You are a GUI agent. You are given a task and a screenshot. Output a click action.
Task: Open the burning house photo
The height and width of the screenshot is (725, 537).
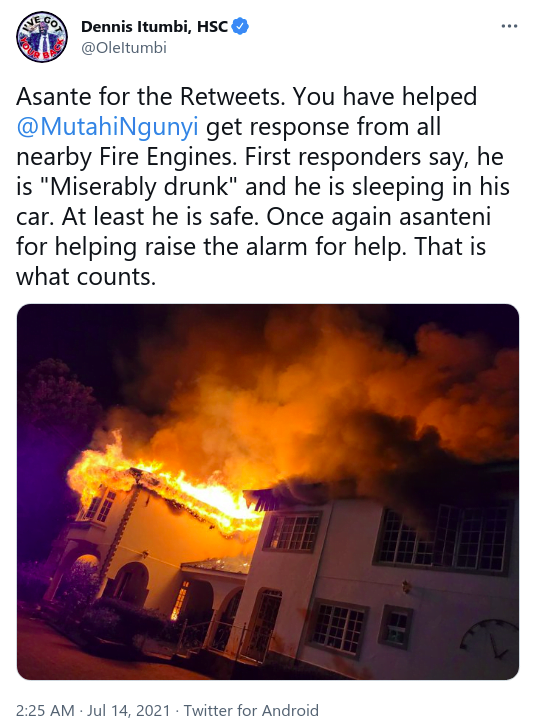pos(268,492)
